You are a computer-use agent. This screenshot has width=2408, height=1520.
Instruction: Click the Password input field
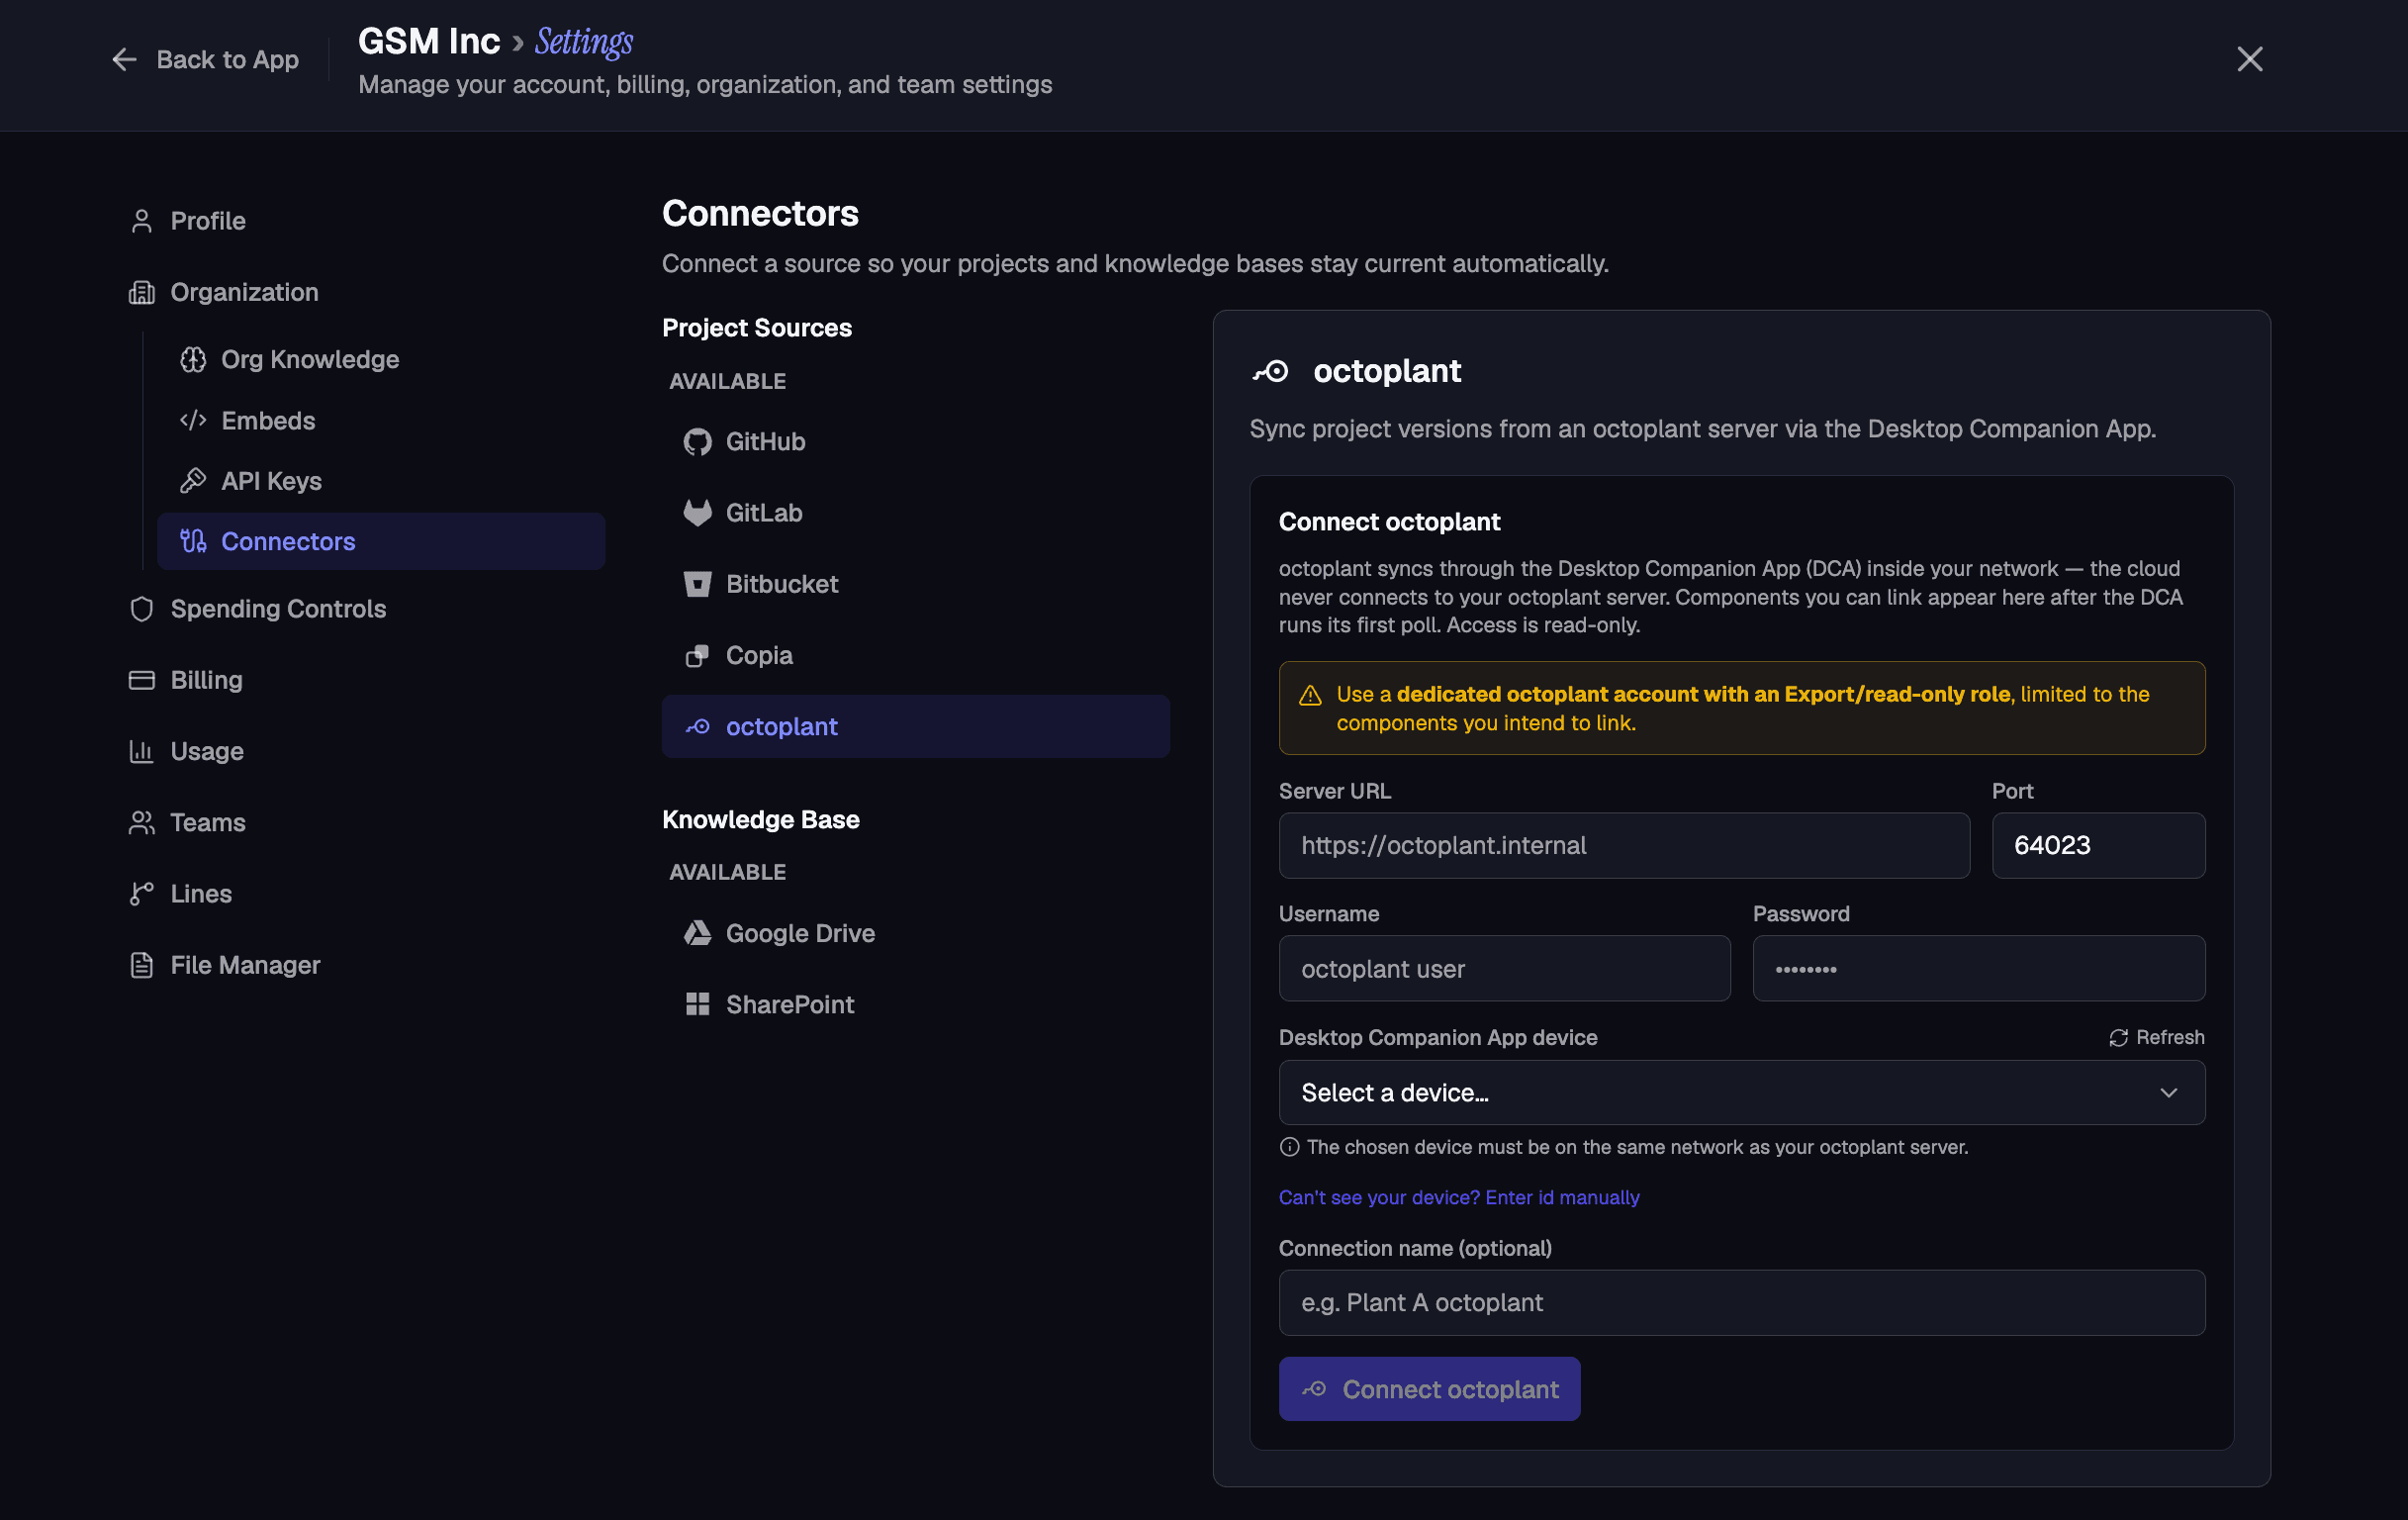click(x=1978, y=969)
